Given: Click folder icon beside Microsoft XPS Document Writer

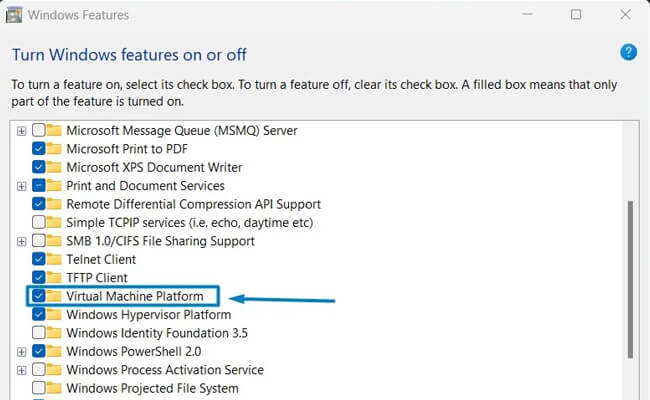Looking at the screenshot, I should pyautogui.click(x=54, y=167).
